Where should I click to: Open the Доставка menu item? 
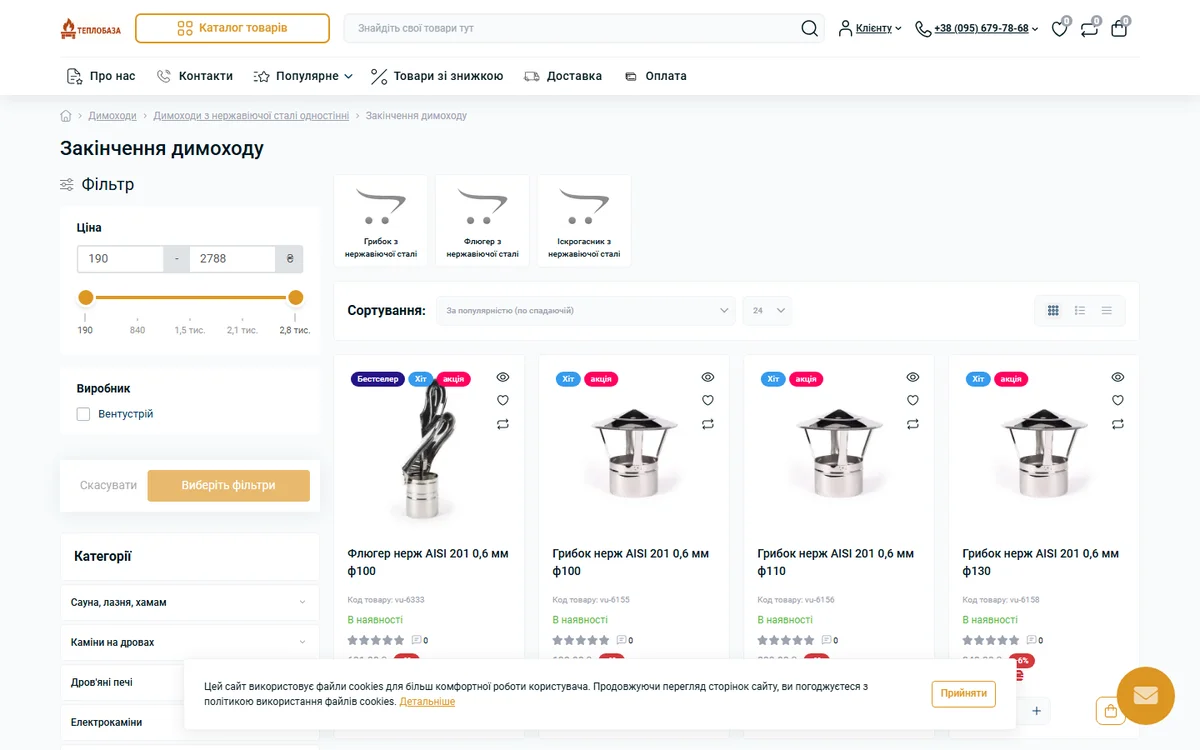[x=563, y=76]
